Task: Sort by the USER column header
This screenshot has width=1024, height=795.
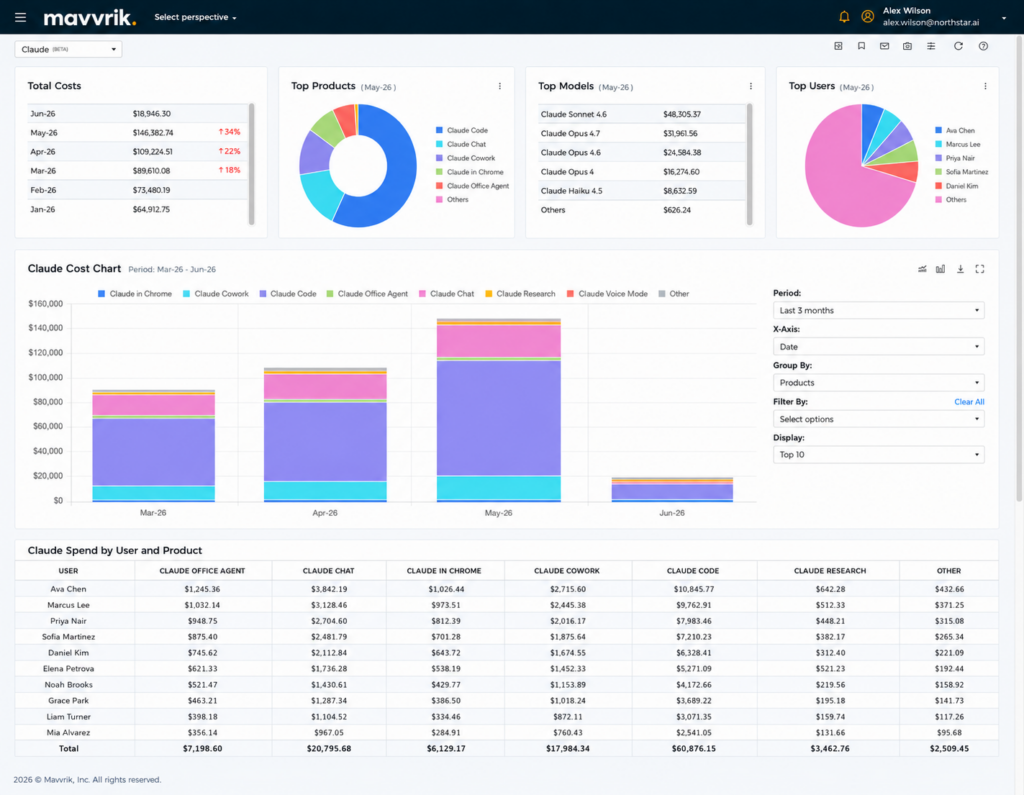Action: [x=69, y=571]
